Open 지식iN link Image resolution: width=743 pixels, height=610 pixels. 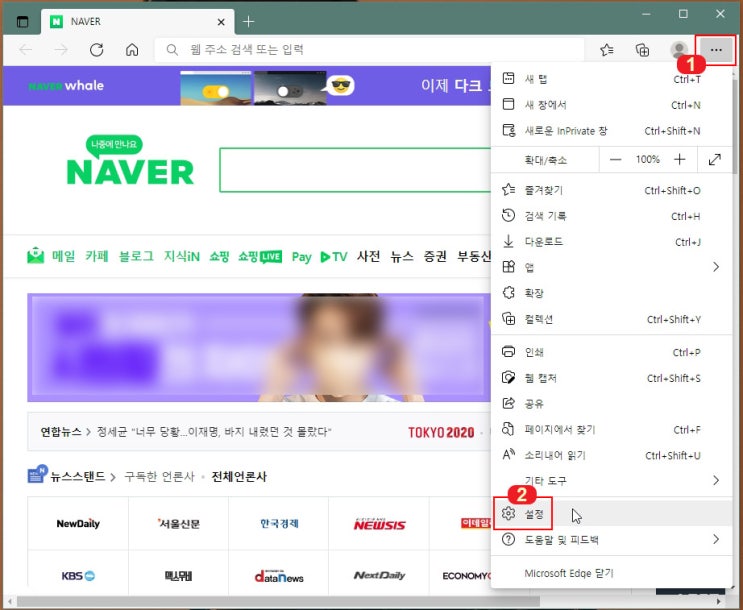tap(181, 256)
